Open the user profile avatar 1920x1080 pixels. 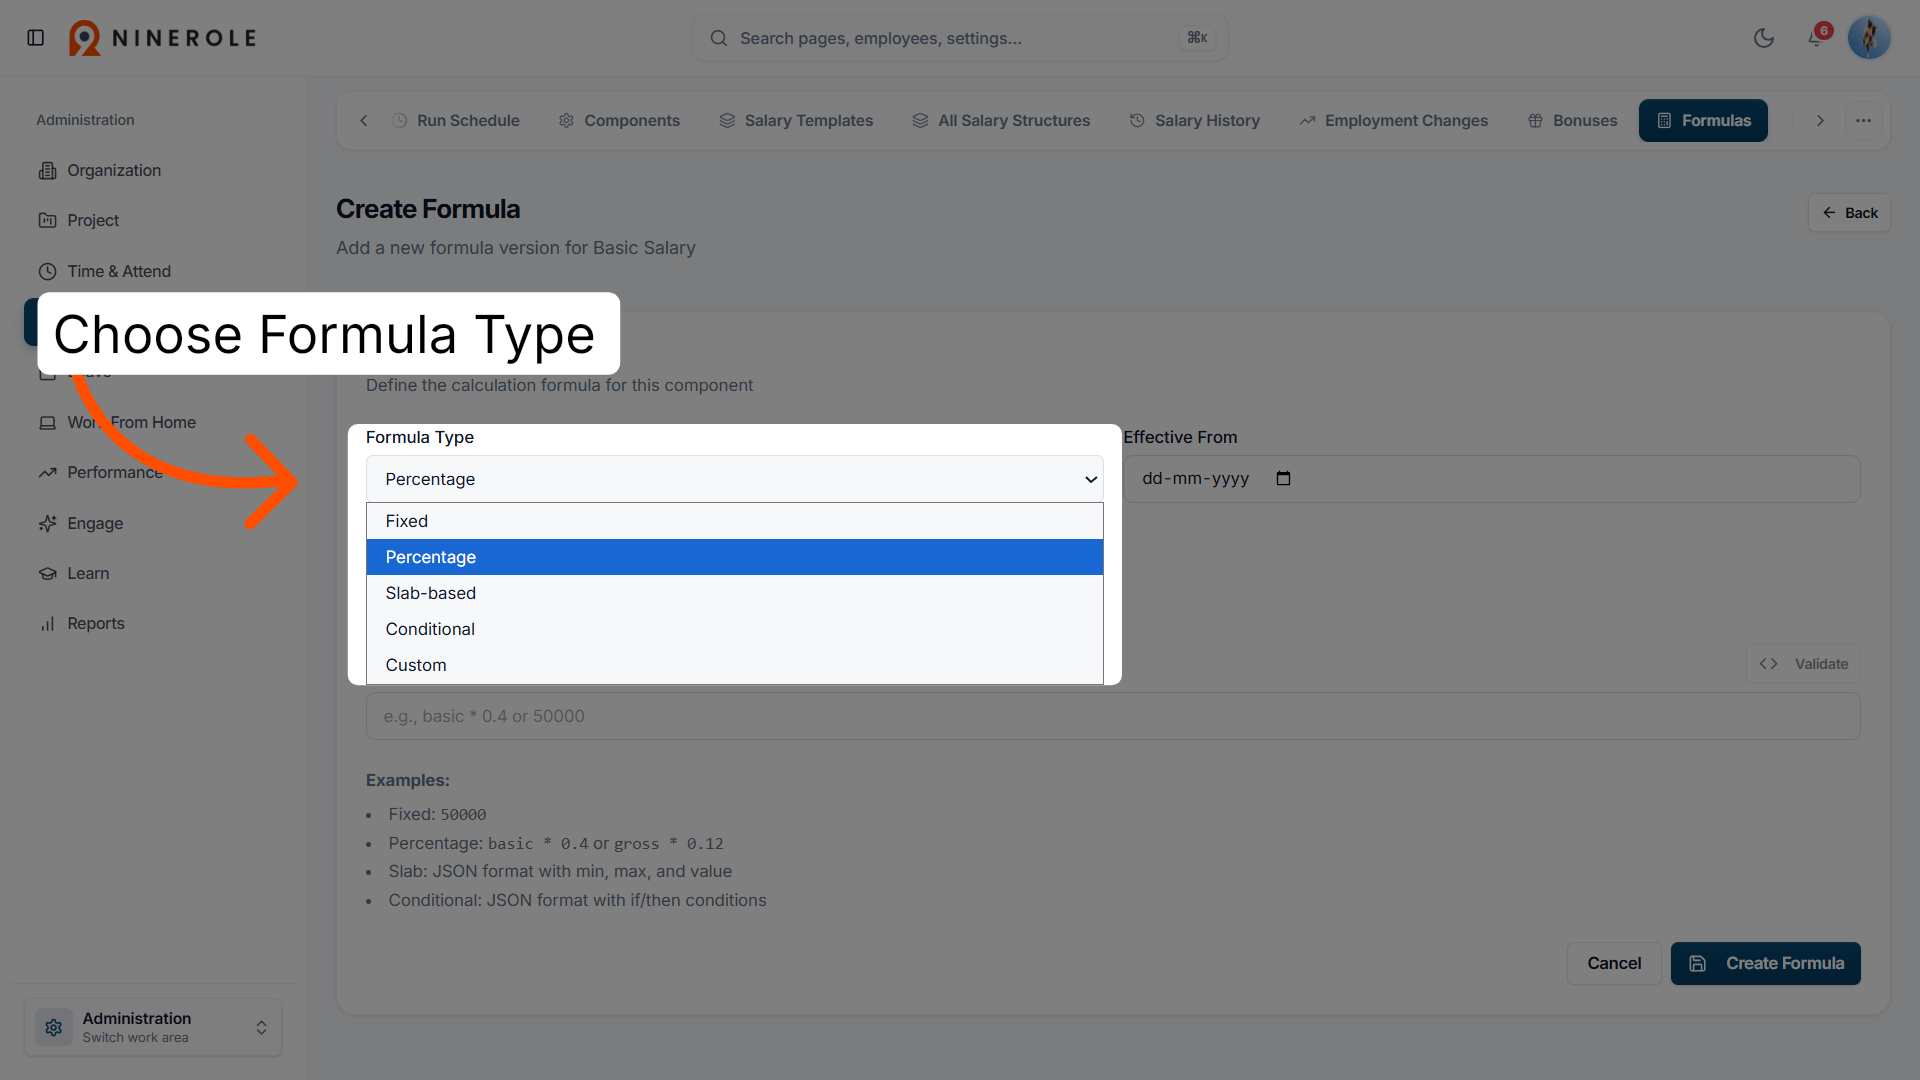[x=1869, y=38]
